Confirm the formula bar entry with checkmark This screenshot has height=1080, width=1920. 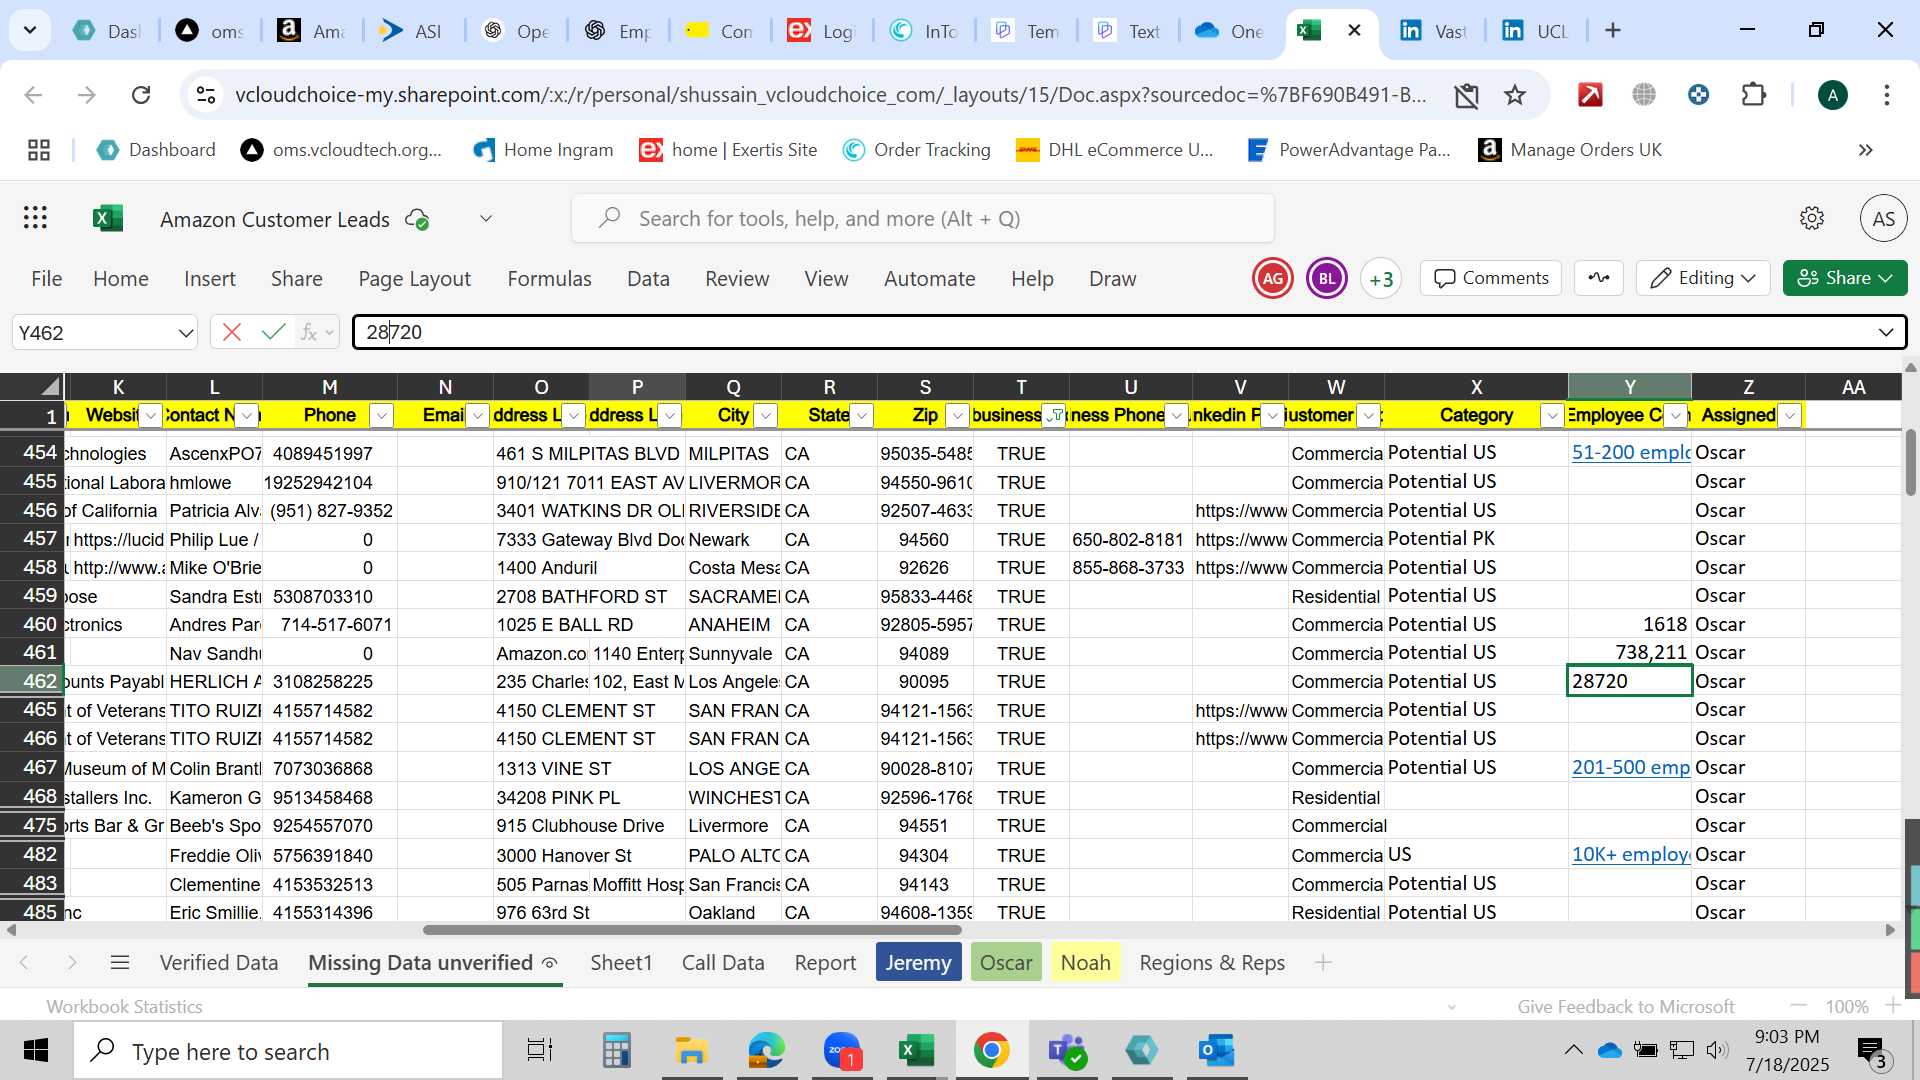(x=273, y=332)
